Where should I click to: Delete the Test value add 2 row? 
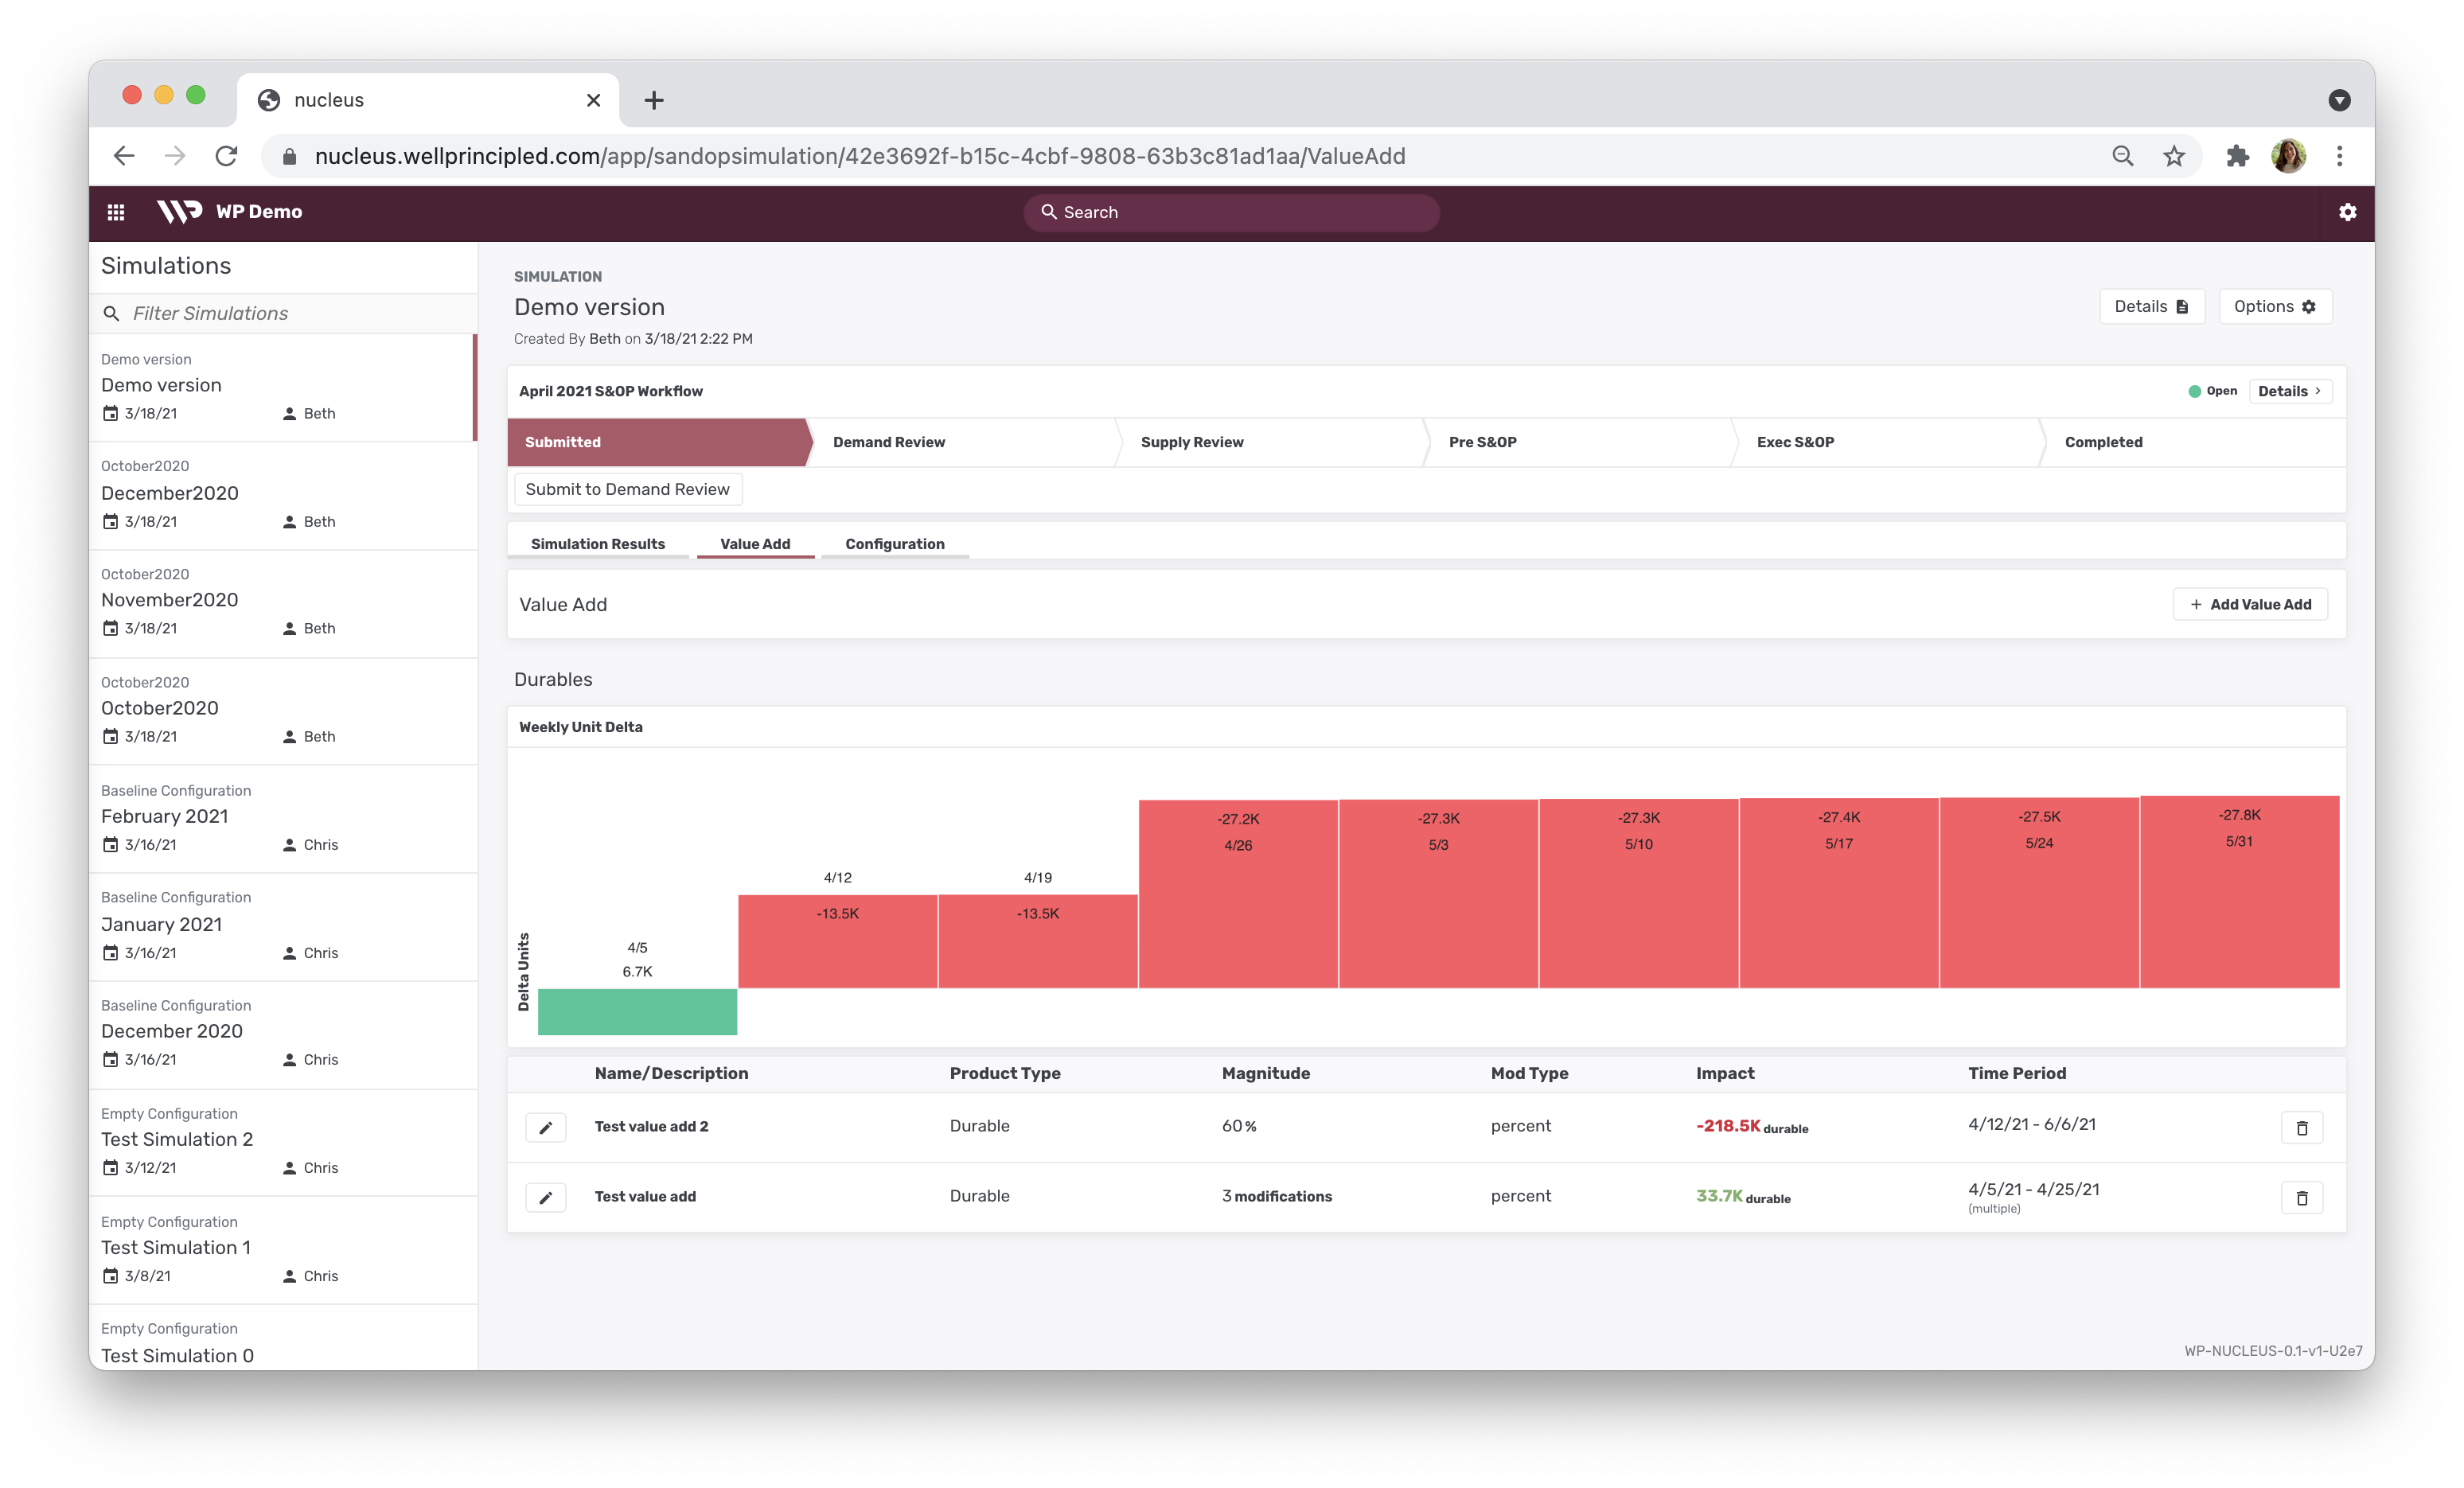coord(2303,1127)
